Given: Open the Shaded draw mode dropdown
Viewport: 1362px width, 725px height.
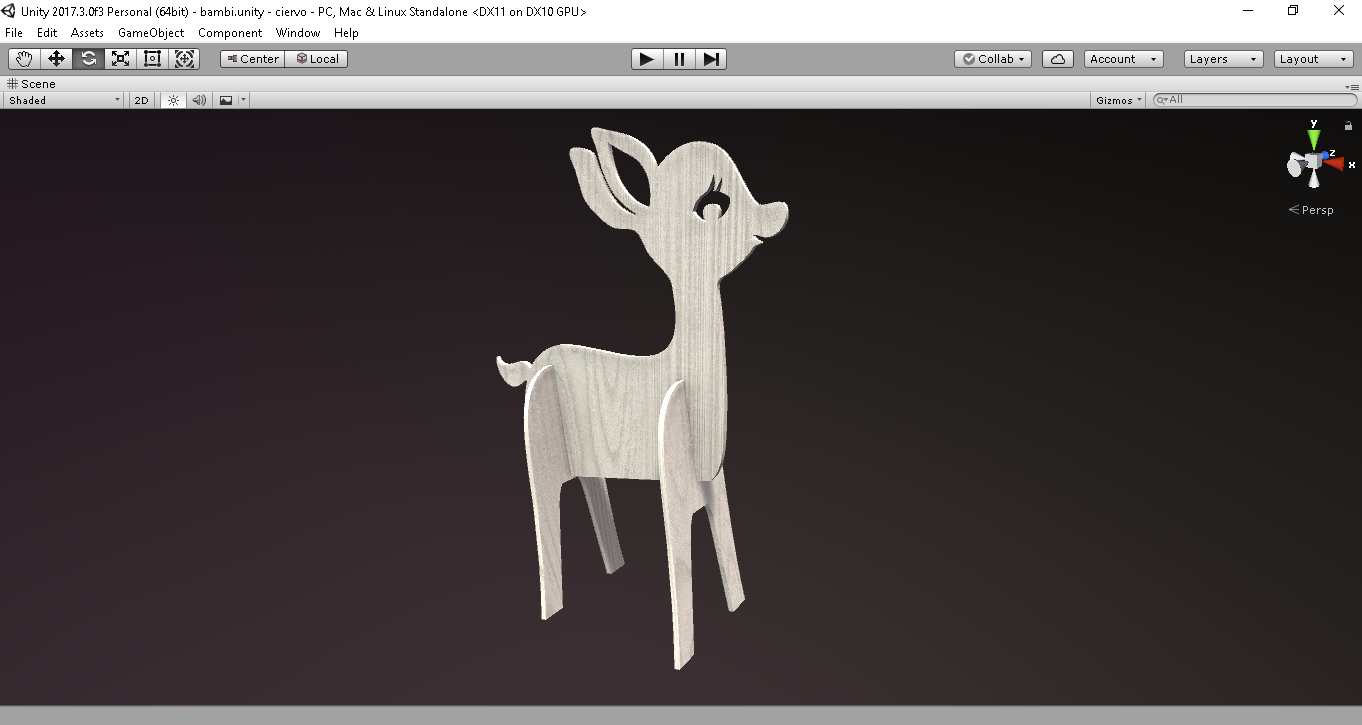Looking at the screenshot, I should point(64,100).
